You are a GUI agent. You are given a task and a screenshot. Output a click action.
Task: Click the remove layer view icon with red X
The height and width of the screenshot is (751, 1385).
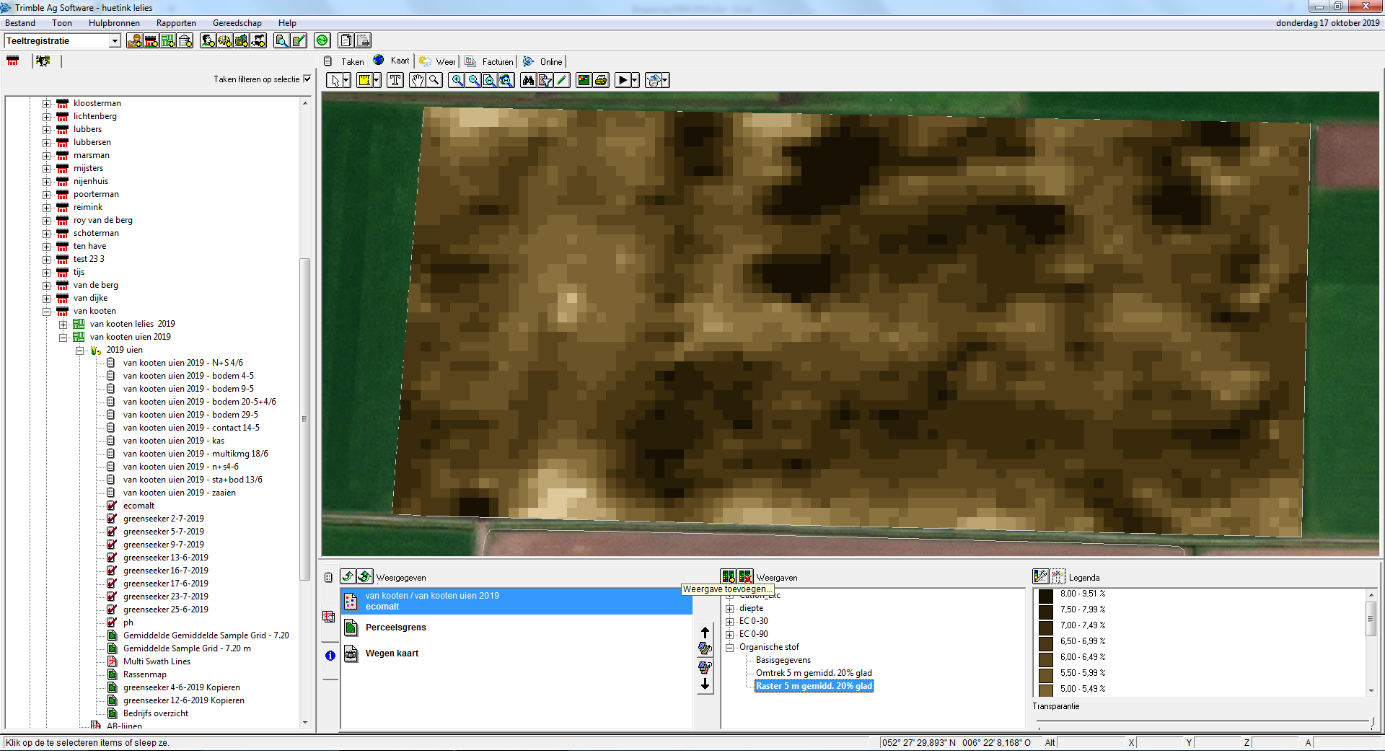[745, 577]
